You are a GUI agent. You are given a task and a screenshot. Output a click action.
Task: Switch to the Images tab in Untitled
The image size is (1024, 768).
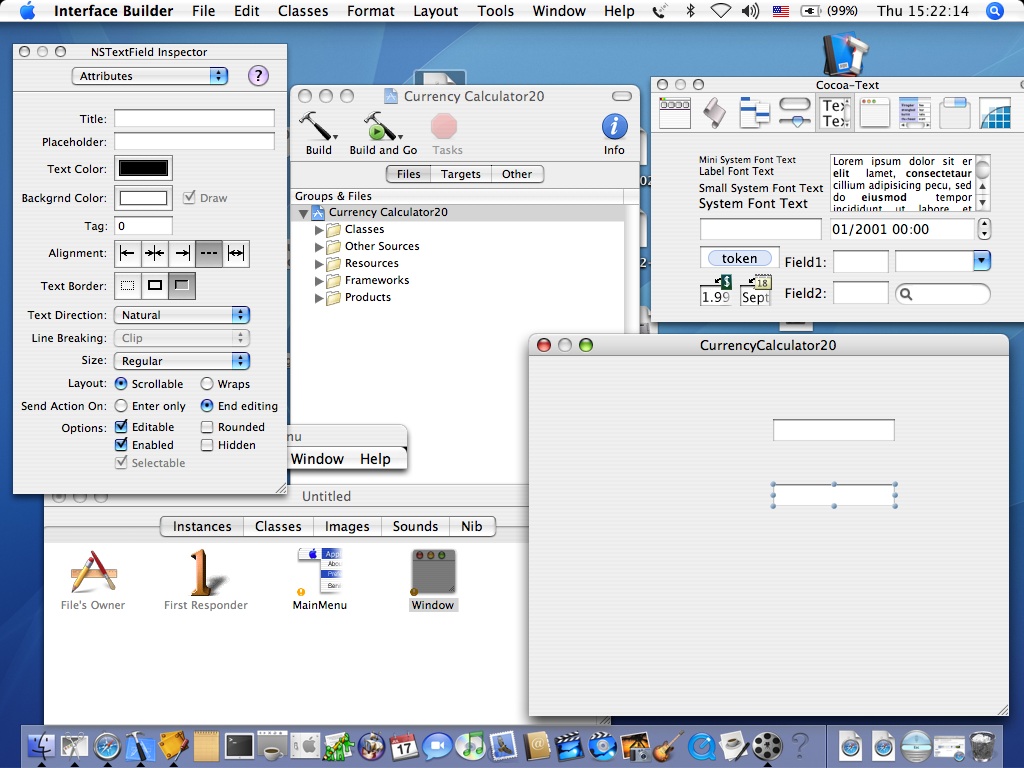(x=347, y=526)
